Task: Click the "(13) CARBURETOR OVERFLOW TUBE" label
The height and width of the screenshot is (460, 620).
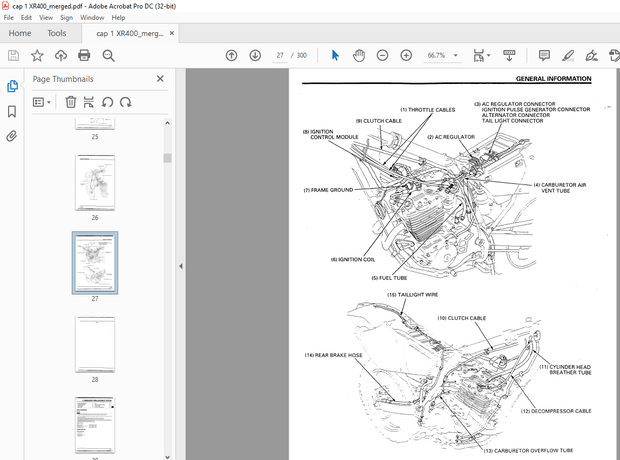Action: pyautogui.click(x=528, y=451)
